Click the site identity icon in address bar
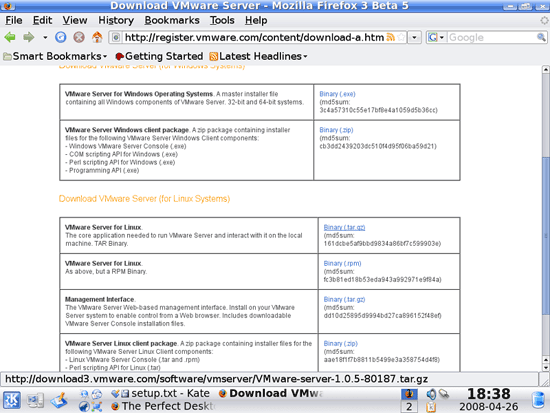 pyautogui.click(x=116, y=37)
